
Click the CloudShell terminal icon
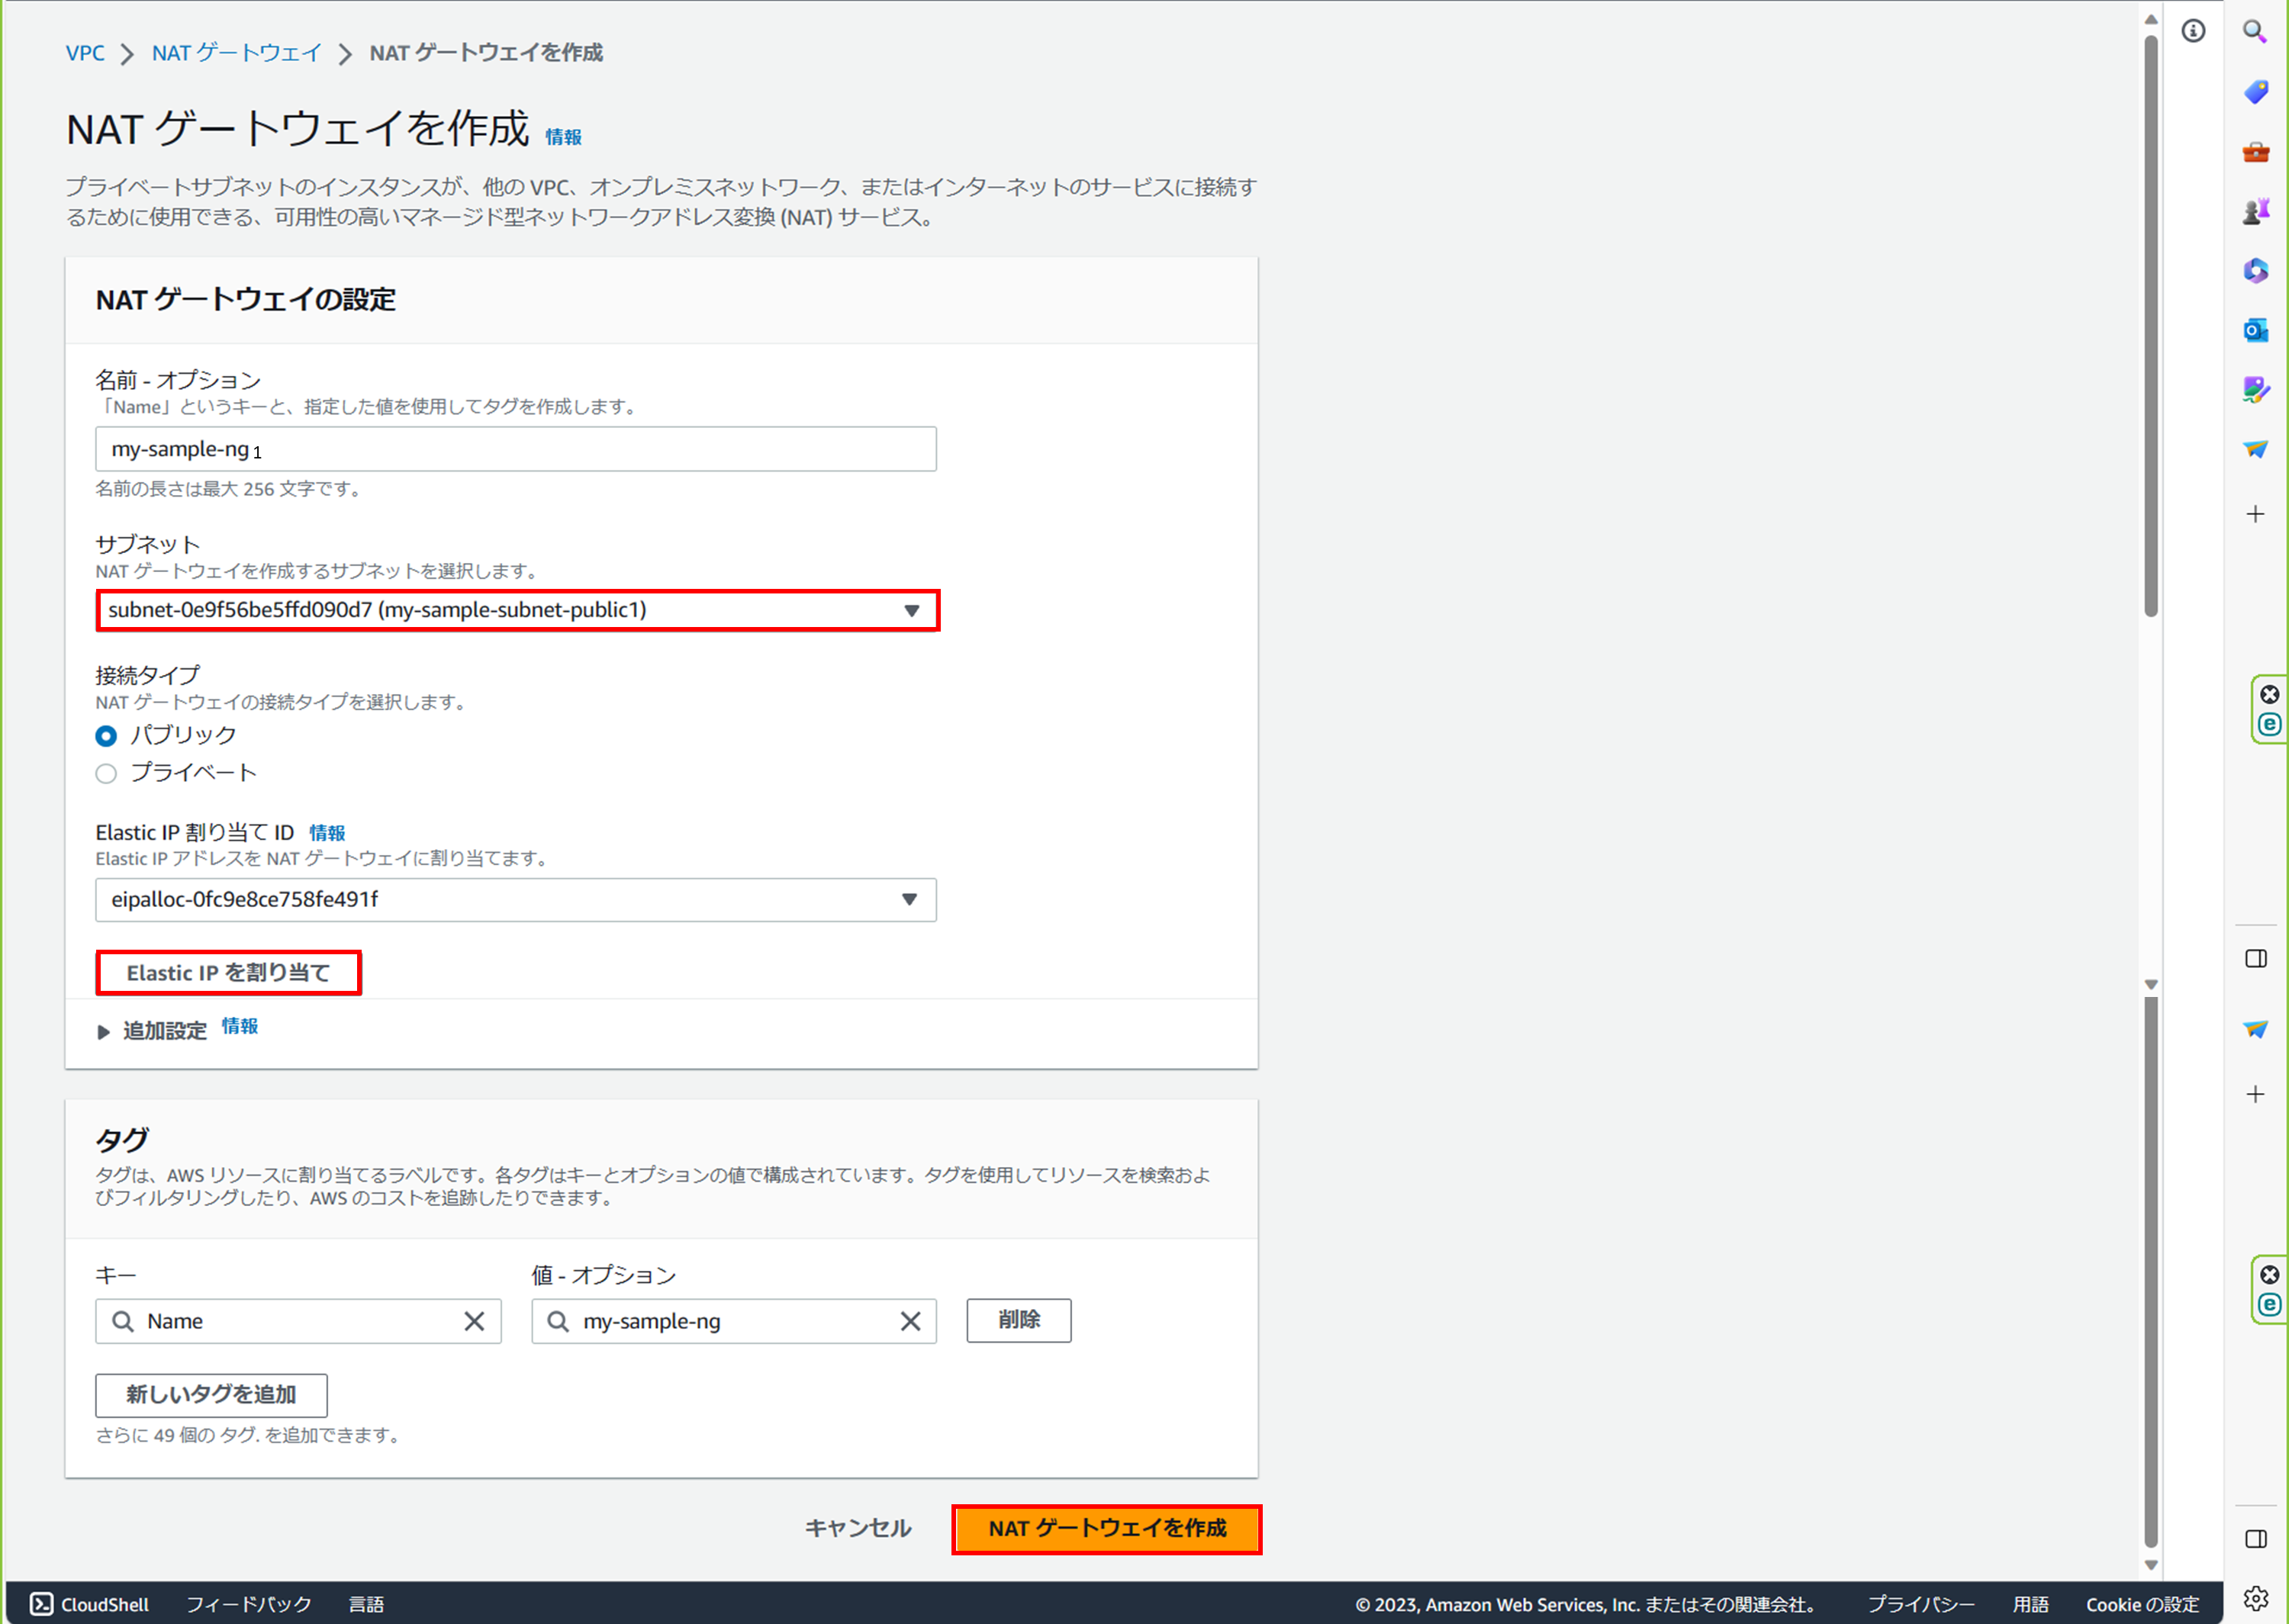click(41, 1604)
